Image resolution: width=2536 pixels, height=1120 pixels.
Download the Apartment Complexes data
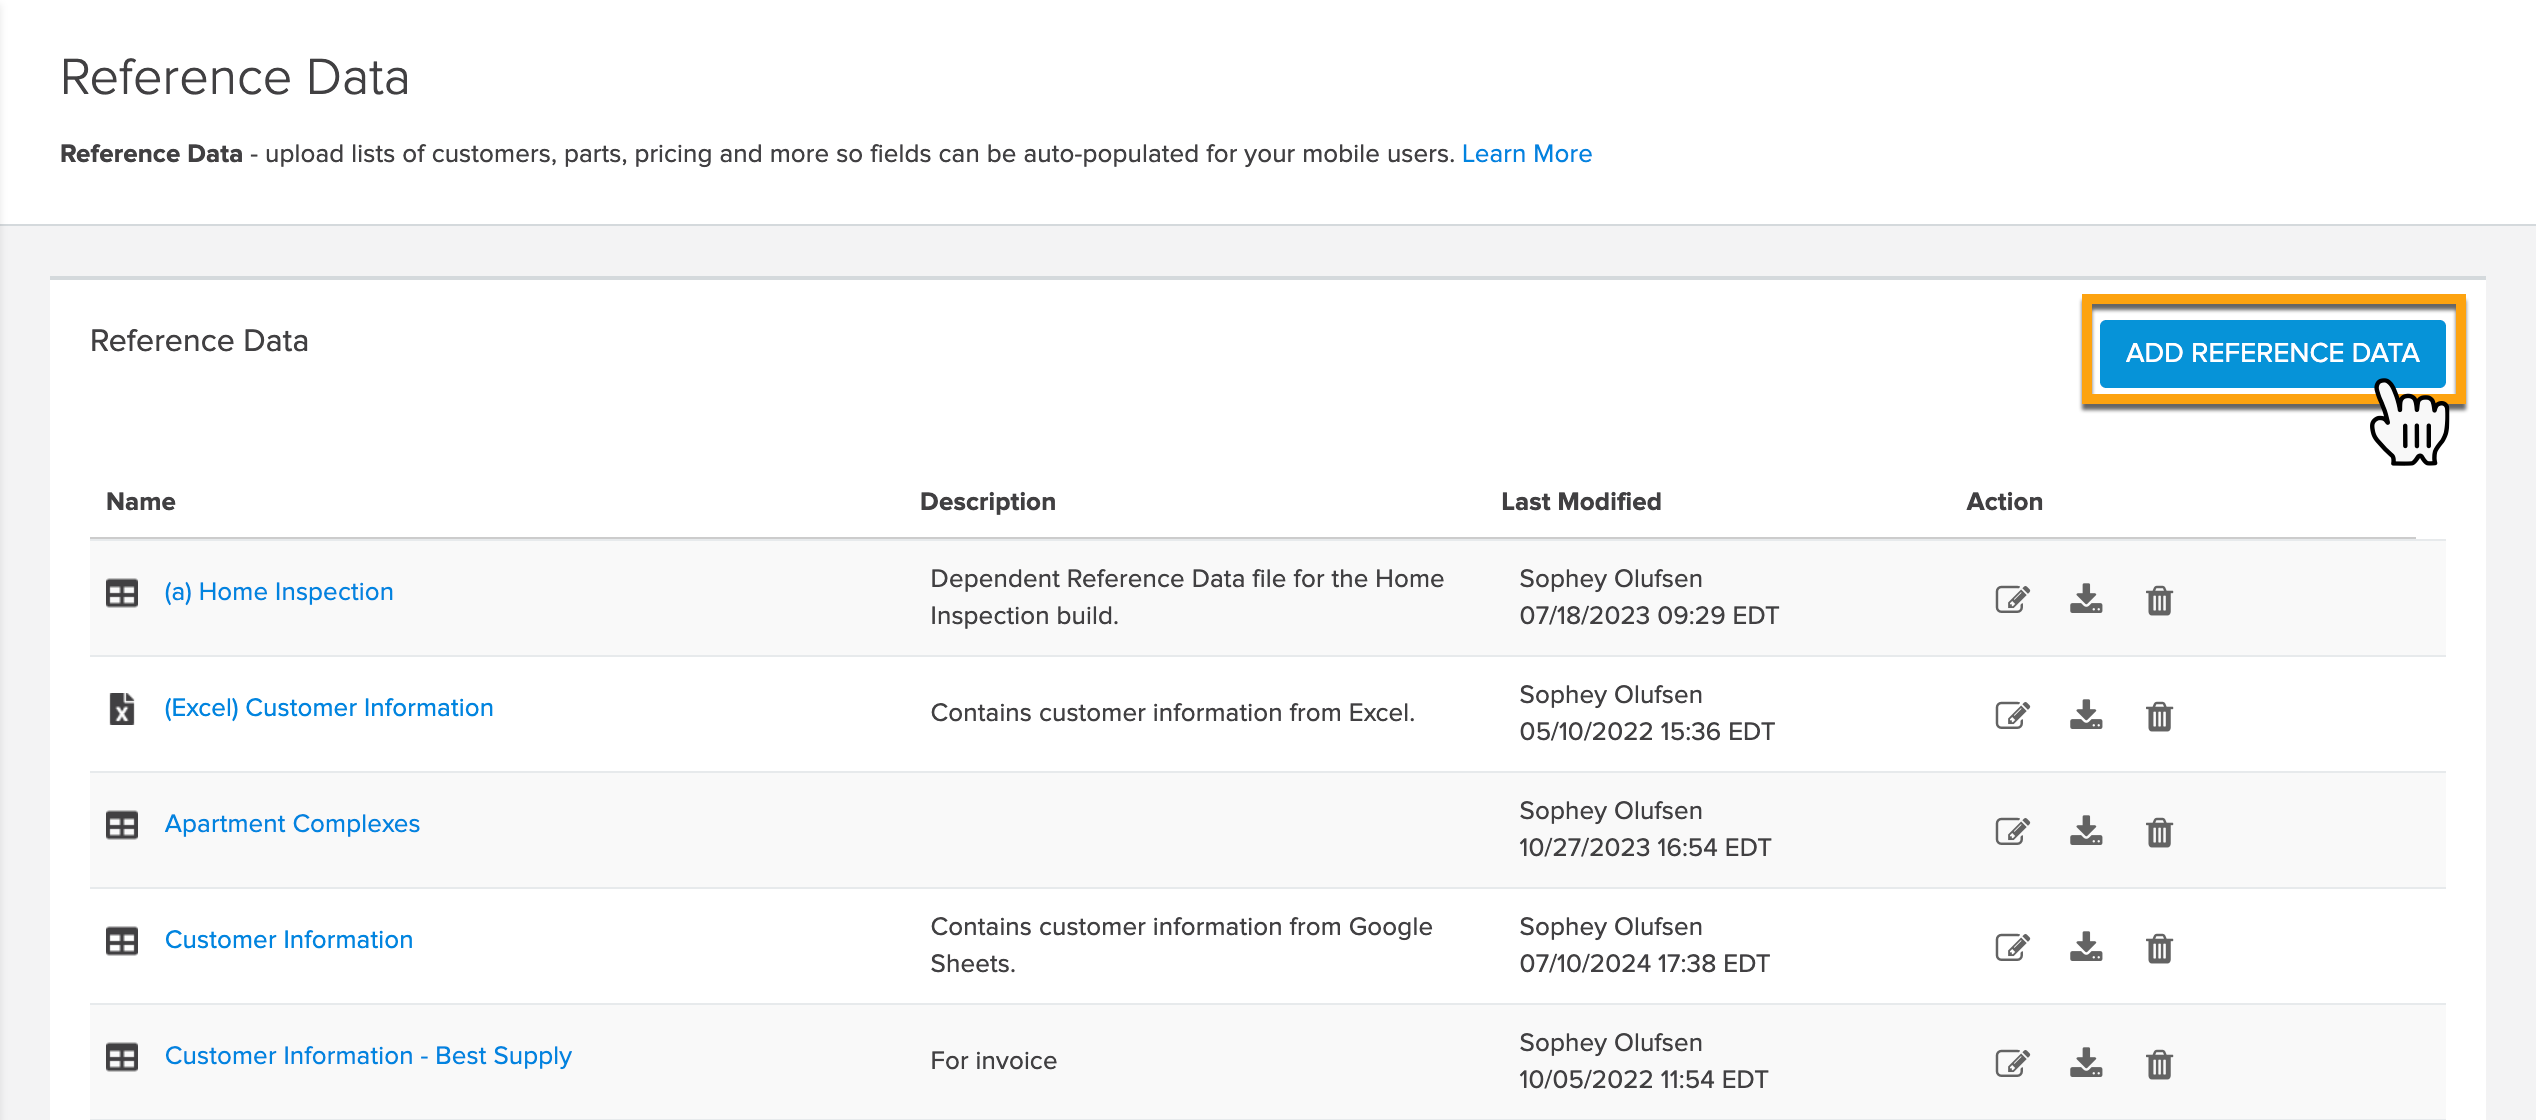[2085, 831]
